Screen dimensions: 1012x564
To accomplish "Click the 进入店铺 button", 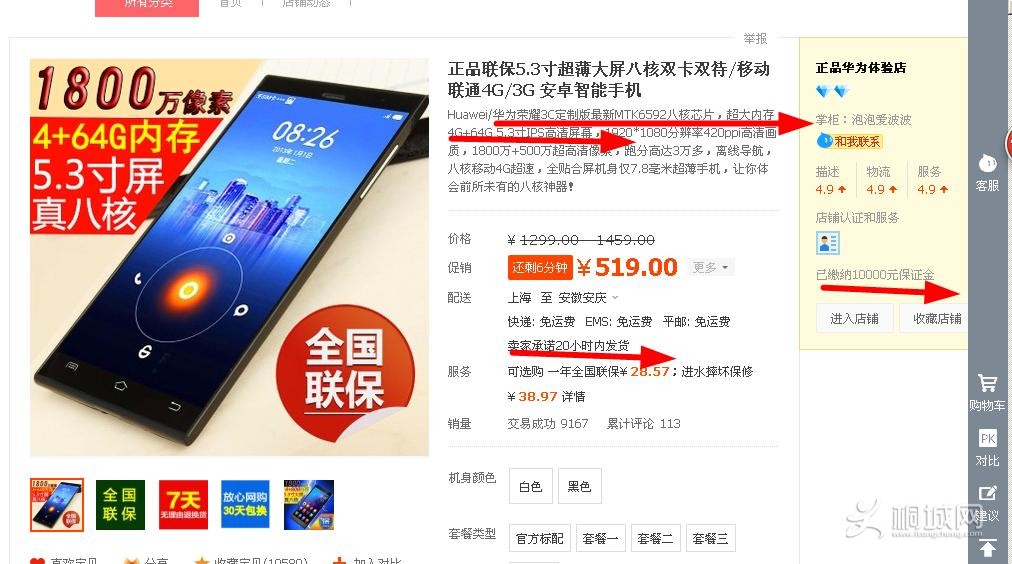I will [x=854, y=318].
